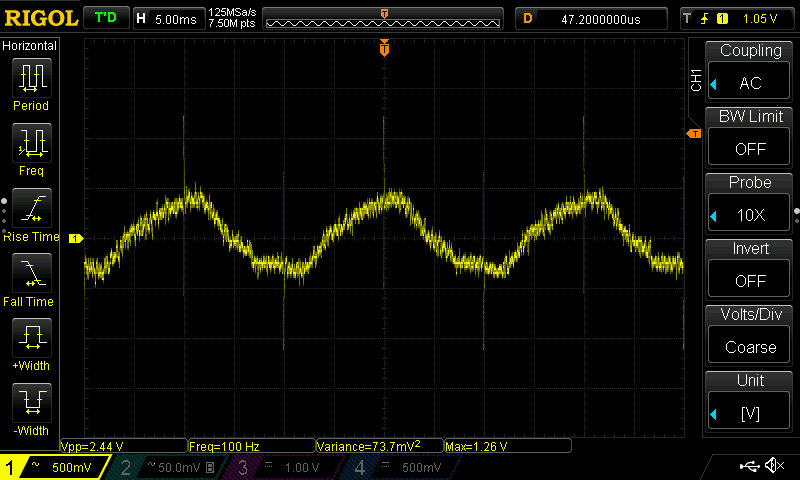Select the Freq measurement icon
Image resolution: width=800 pixels, height=480 pixels.
coord(31,144)
